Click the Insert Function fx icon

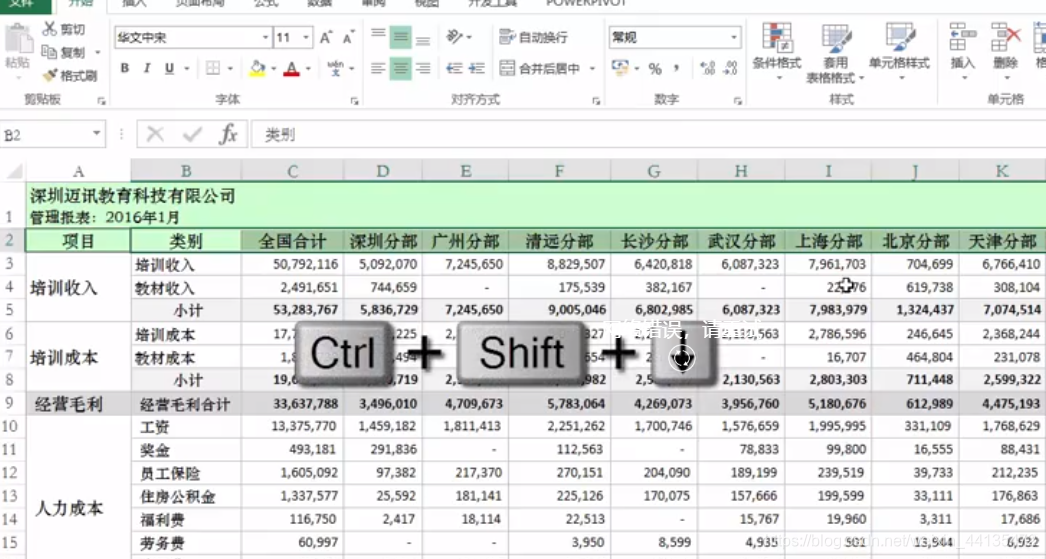[x=228, y=135]
